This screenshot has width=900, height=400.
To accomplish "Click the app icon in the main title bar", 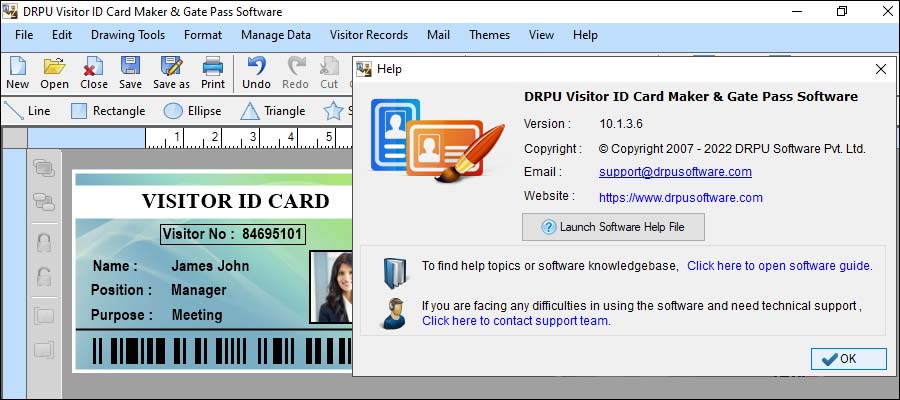I will click(x=10, y=11).
